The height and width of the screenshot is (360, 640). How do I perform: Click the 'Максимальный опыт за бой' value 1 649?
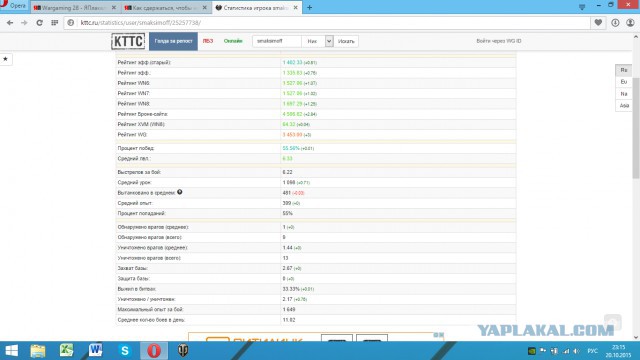(289, 309)
